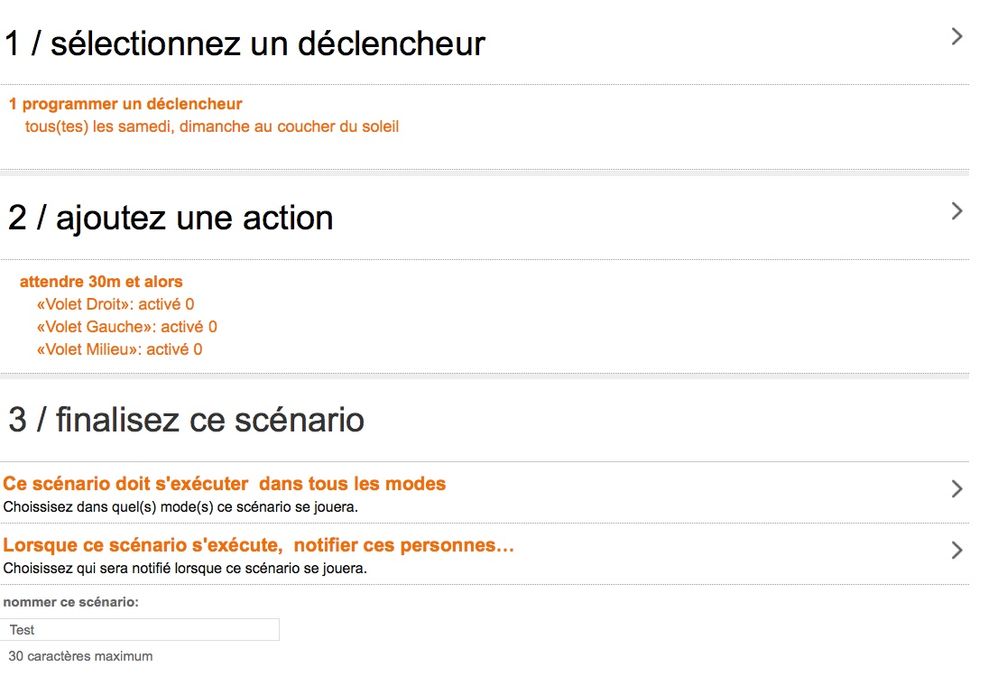Viewport: 998px width, 678px height.
Task: Click 'Choisissez dans quel(s) mode(s)' description text
Action: point(181,507)
